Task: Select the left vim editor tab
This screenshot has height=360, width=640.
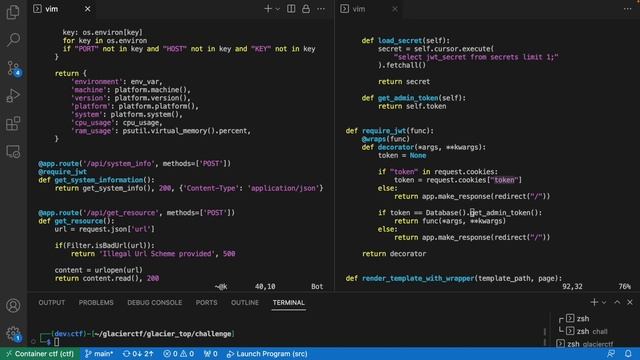Action: tap(51, 9)
